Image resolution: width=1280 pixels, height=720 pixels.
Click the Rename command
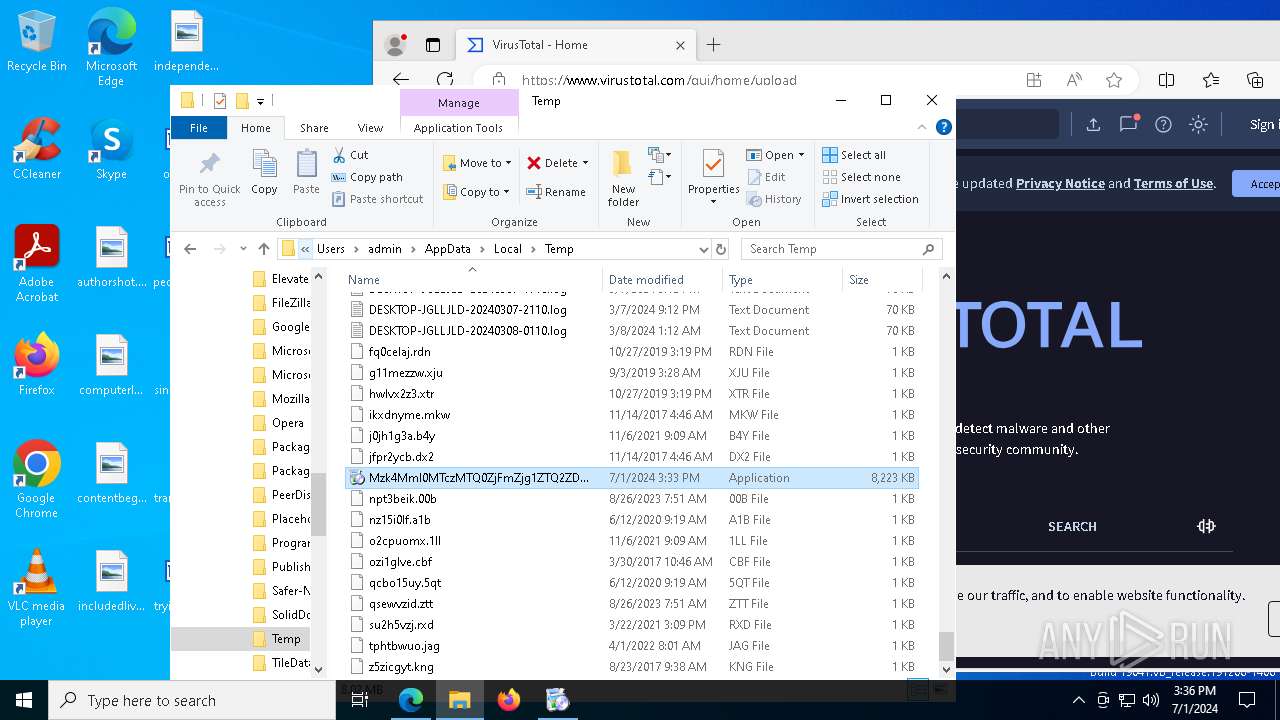click(x=556, y=192)
